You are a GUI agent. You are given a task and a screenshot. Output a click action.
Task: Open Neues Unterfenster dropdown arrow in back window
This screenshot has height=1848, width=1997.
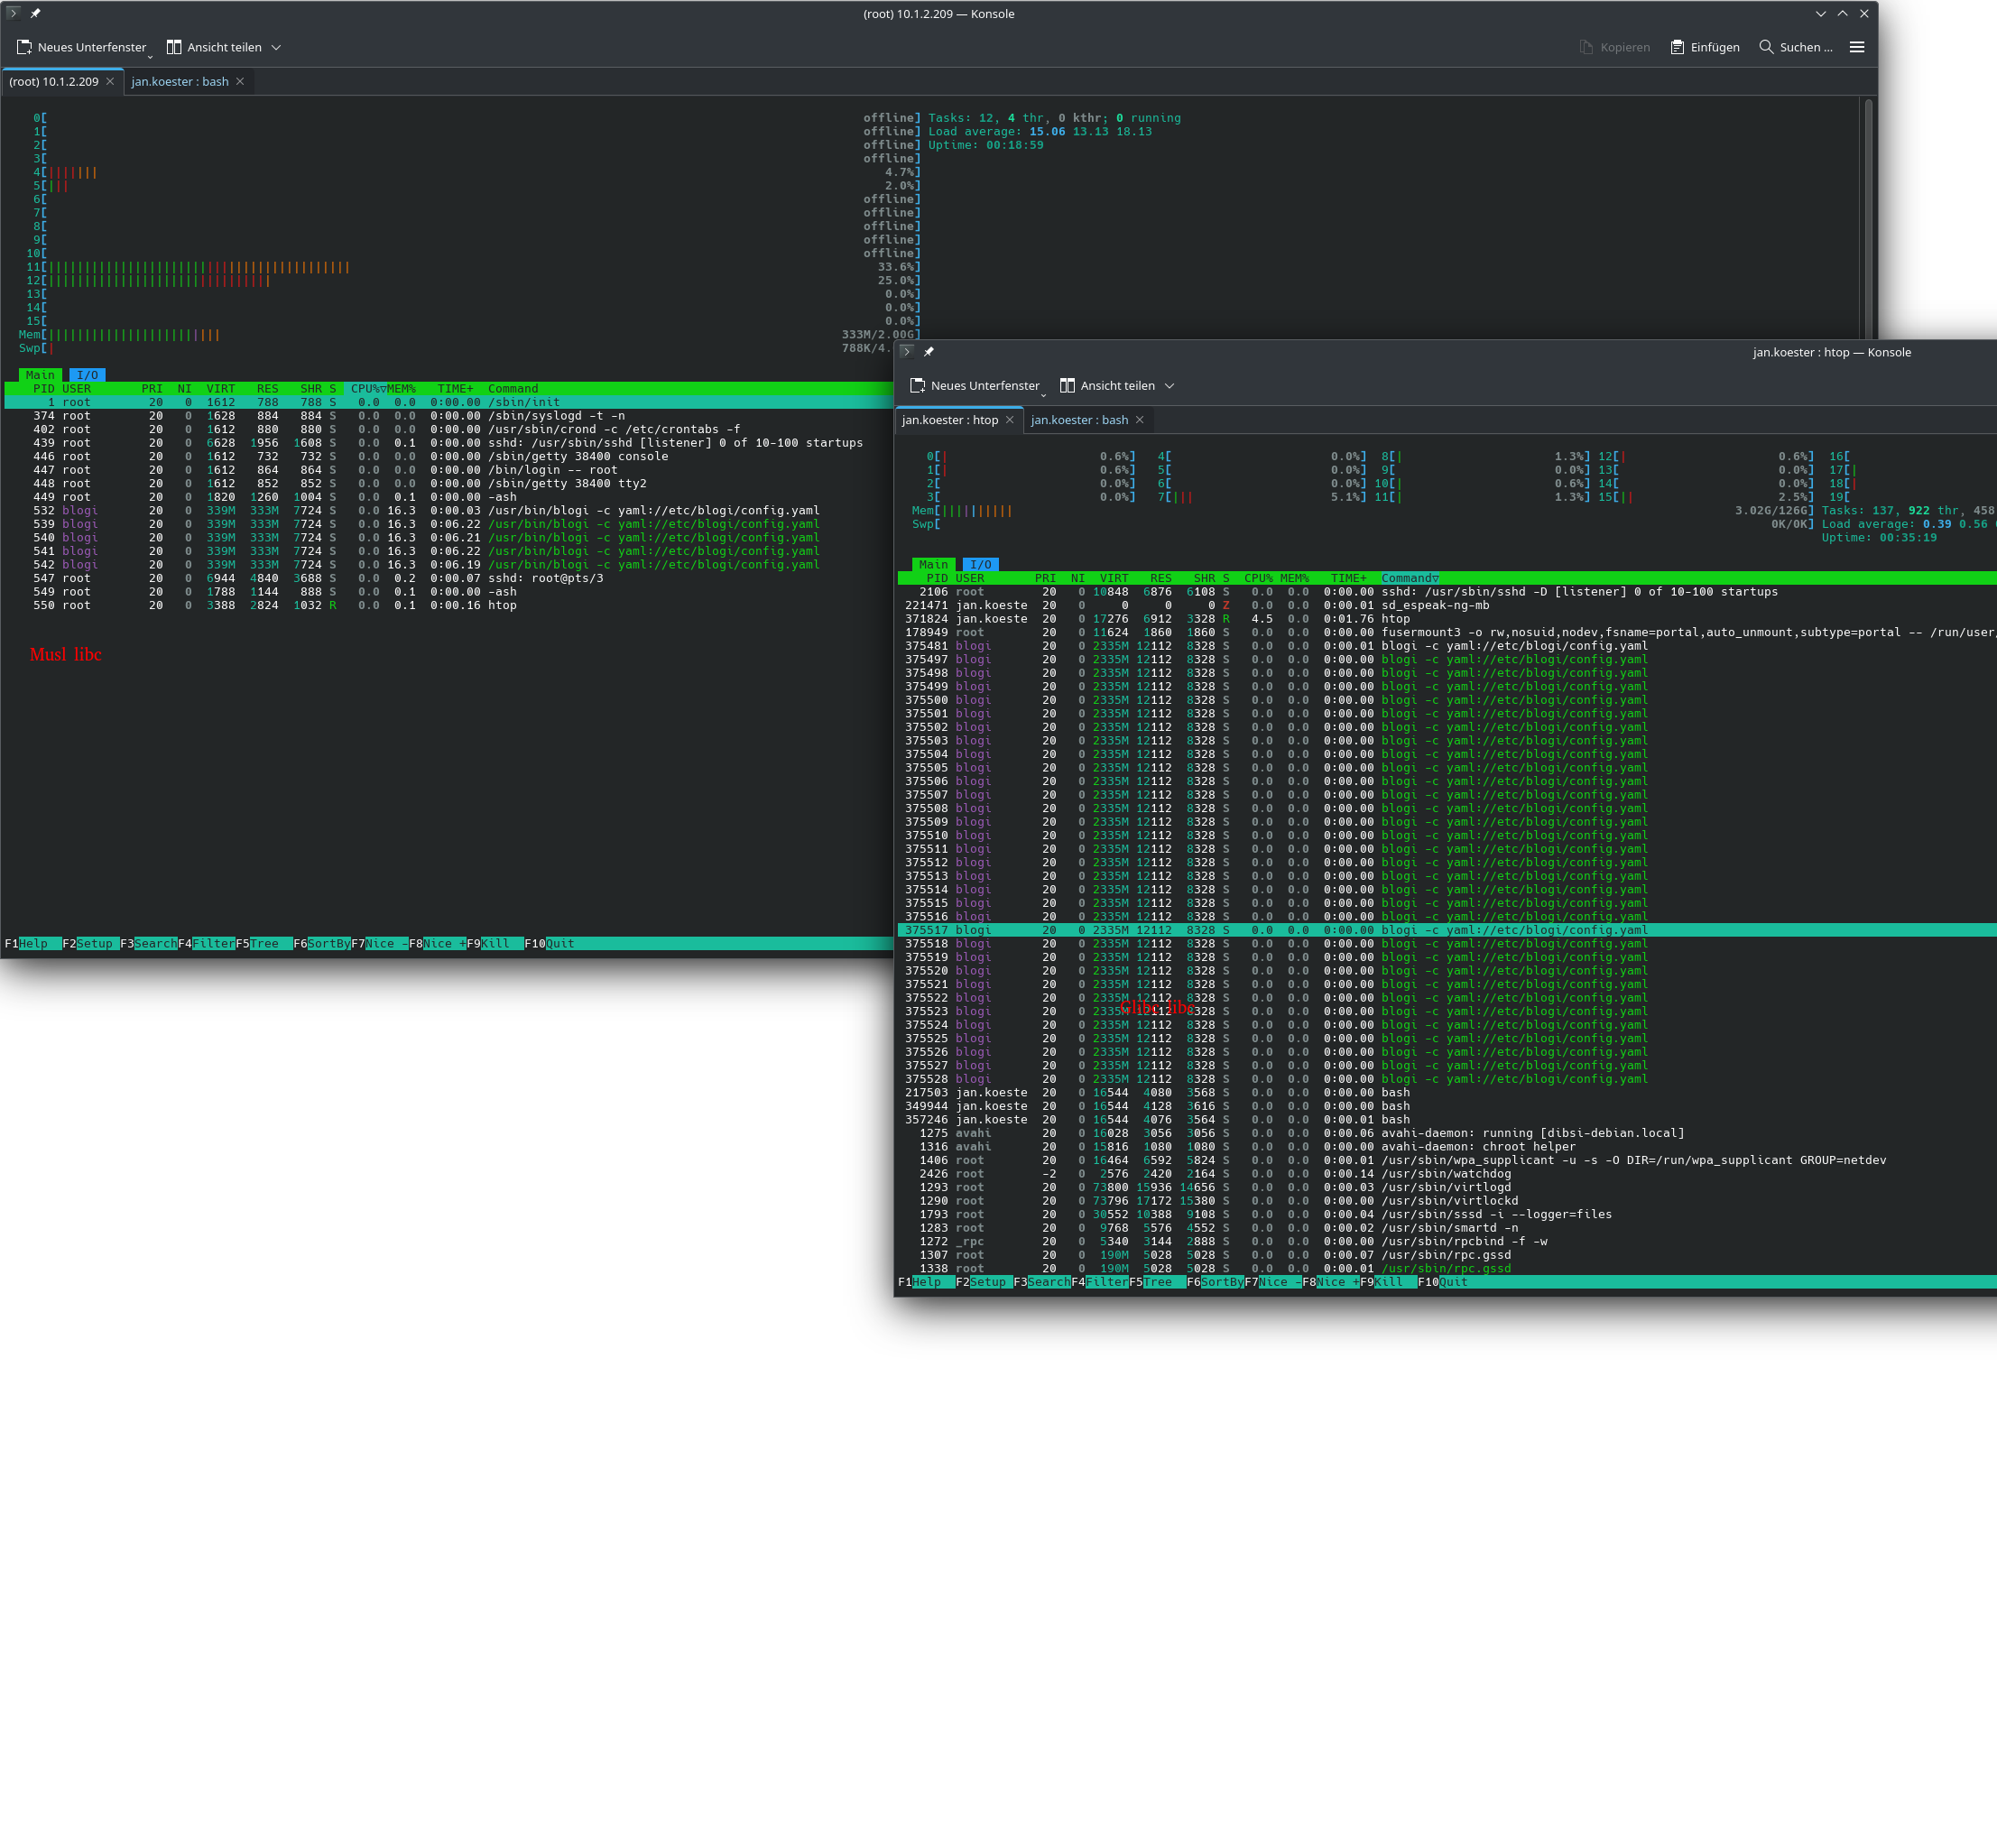tap(150, 56)
